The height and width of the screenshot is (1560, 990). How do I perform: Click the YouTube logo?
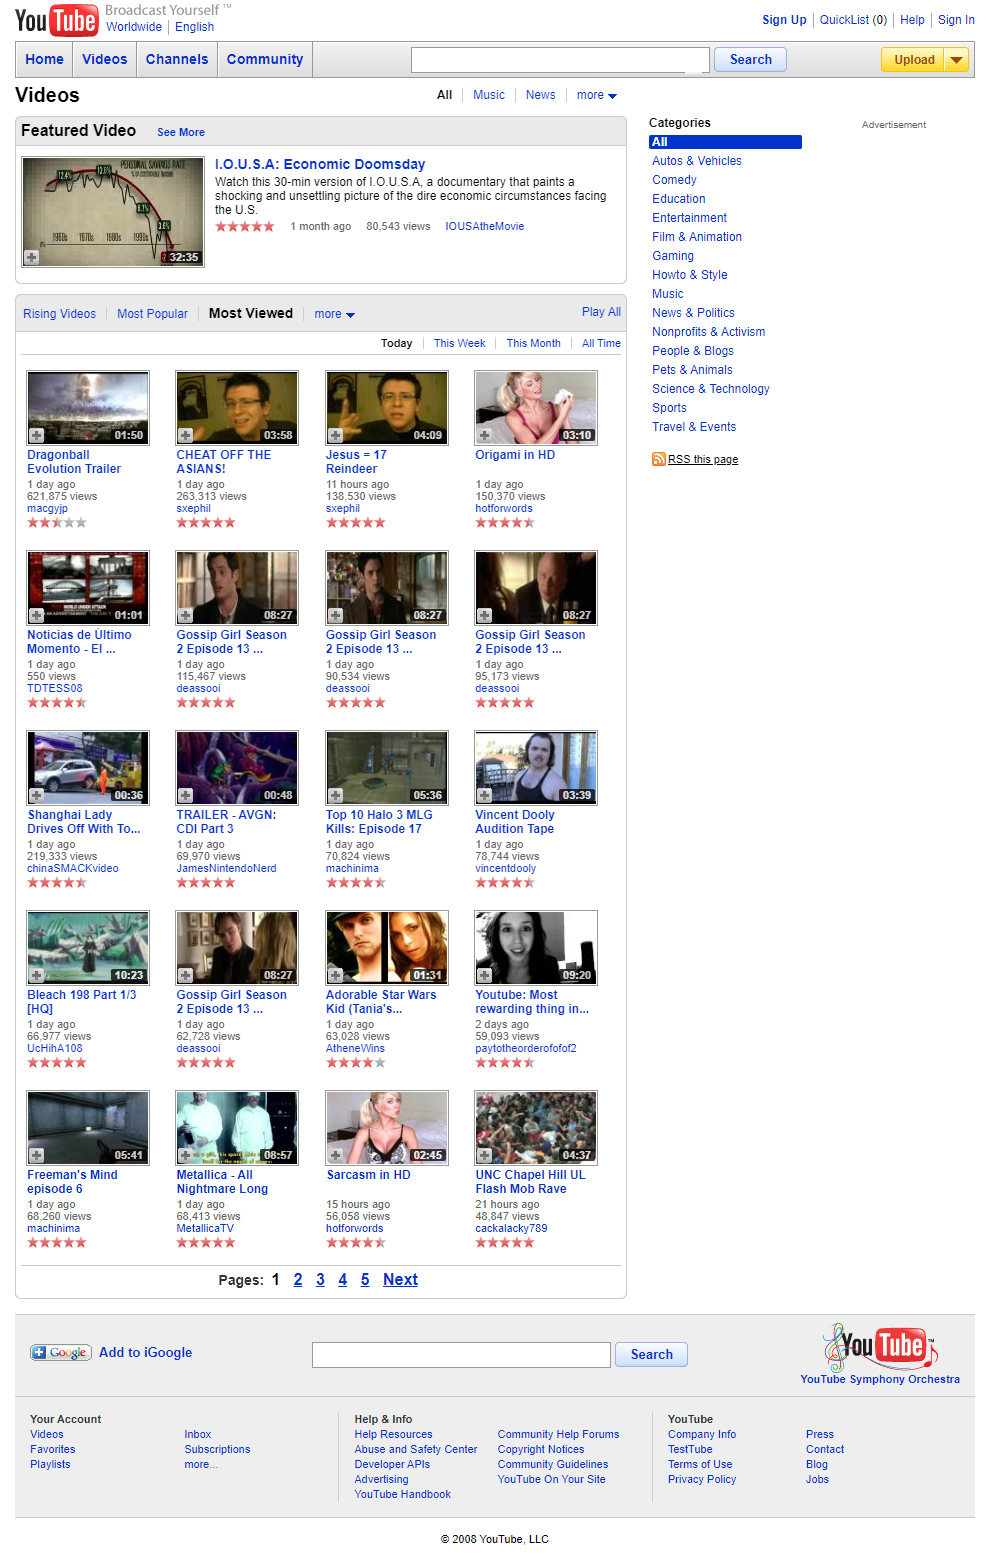coord(56,20)
